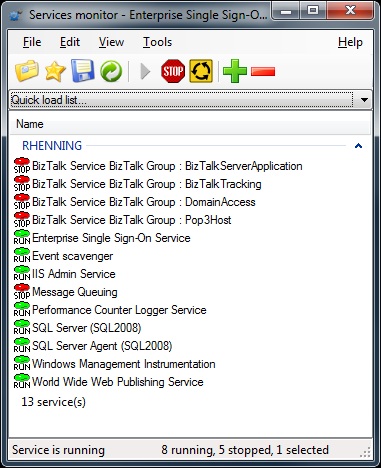Image resolution: width=381 pixels, height=468 pixels.
Task: Restart service using the yellow cycle icon
Action: (x=201, y=71)
